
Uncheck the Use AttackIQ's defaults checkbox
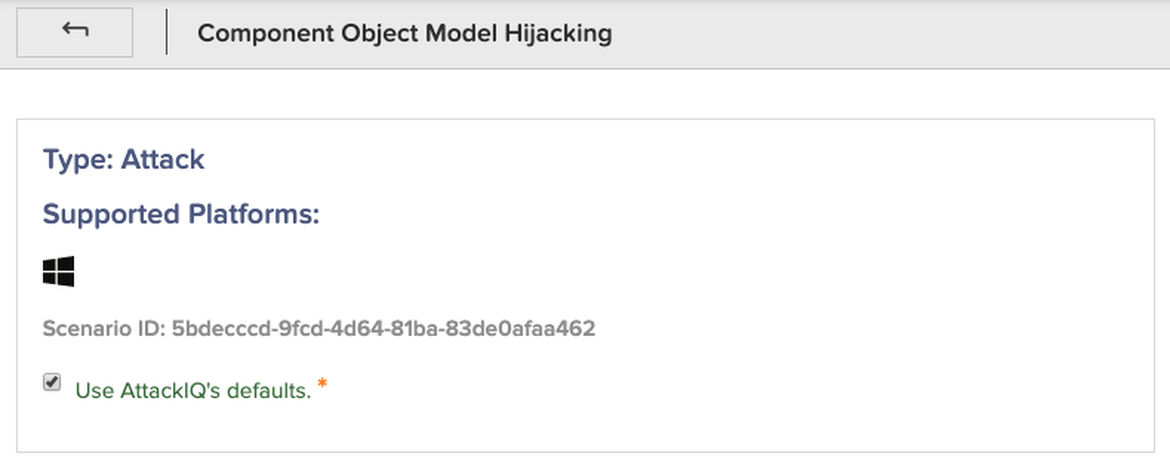(x=52, y=383)
